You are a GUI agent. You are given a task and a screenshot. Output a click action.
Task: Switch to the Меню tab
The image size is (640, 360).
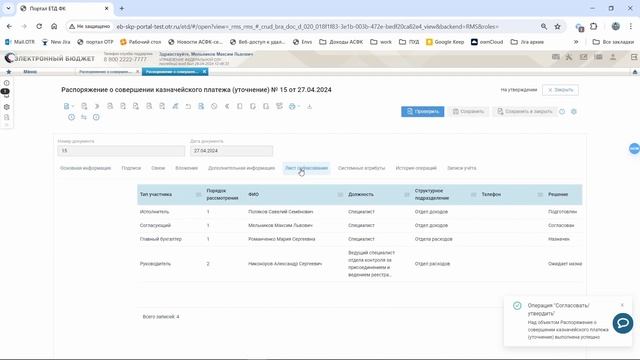click(x=30, y=72)
